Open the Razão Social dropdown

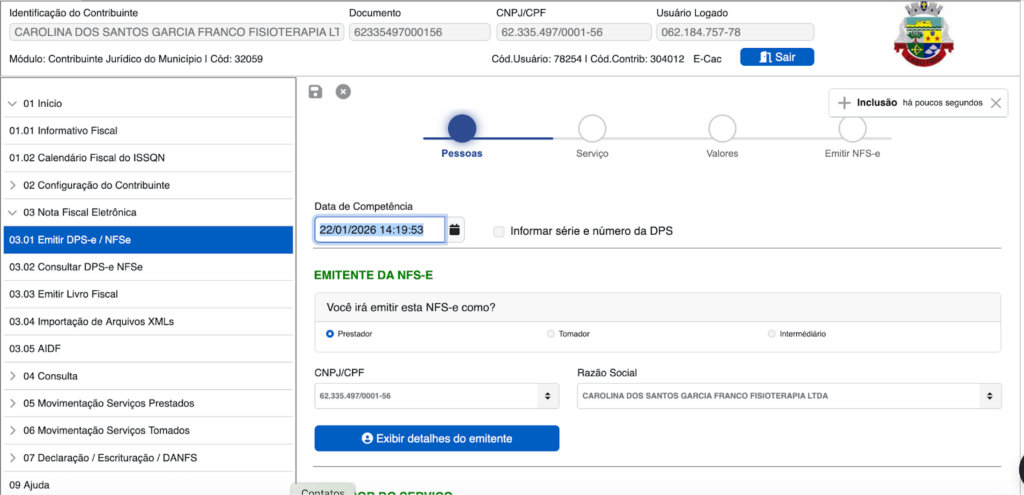789,395
